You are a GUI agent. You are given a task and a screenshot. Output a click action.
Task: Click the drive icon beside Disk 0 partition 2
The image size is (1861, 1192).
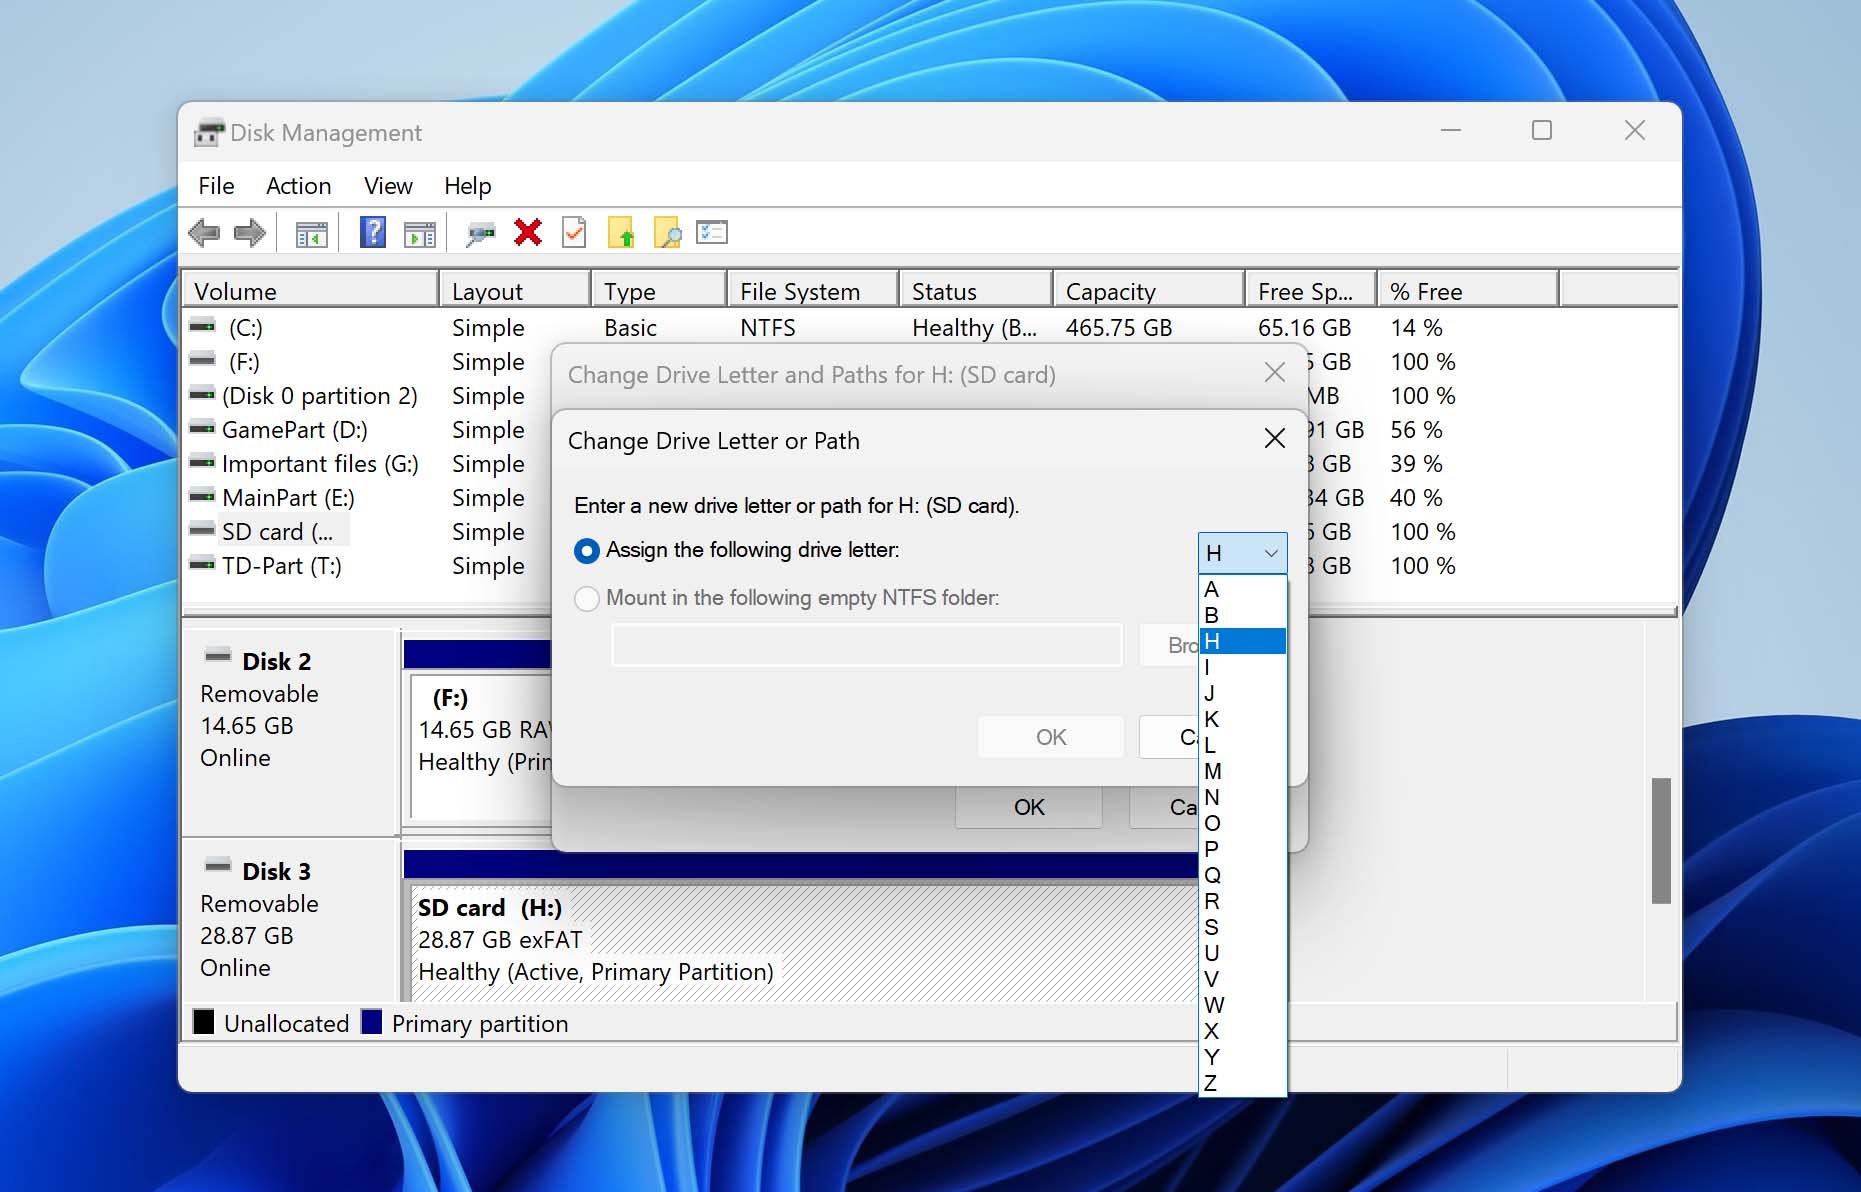click(x=203, y=394)
